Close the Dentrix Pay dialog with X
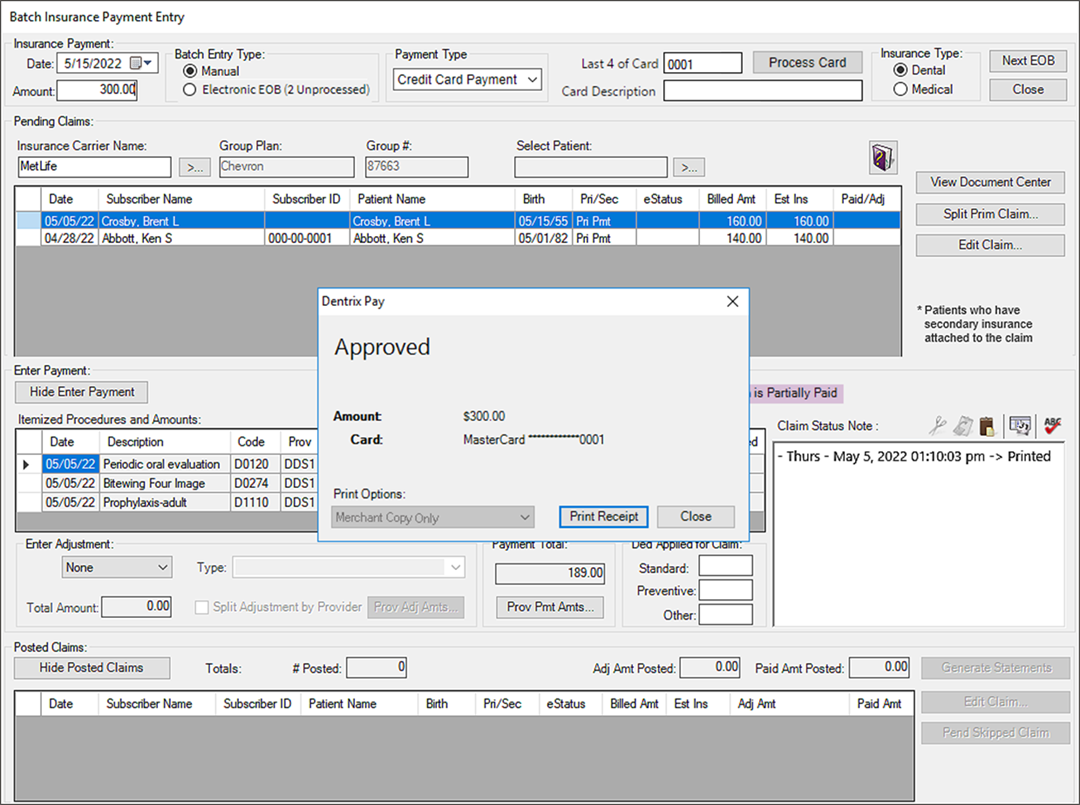The height and width of the screenshot is (805, 1080). pos(732,301)
